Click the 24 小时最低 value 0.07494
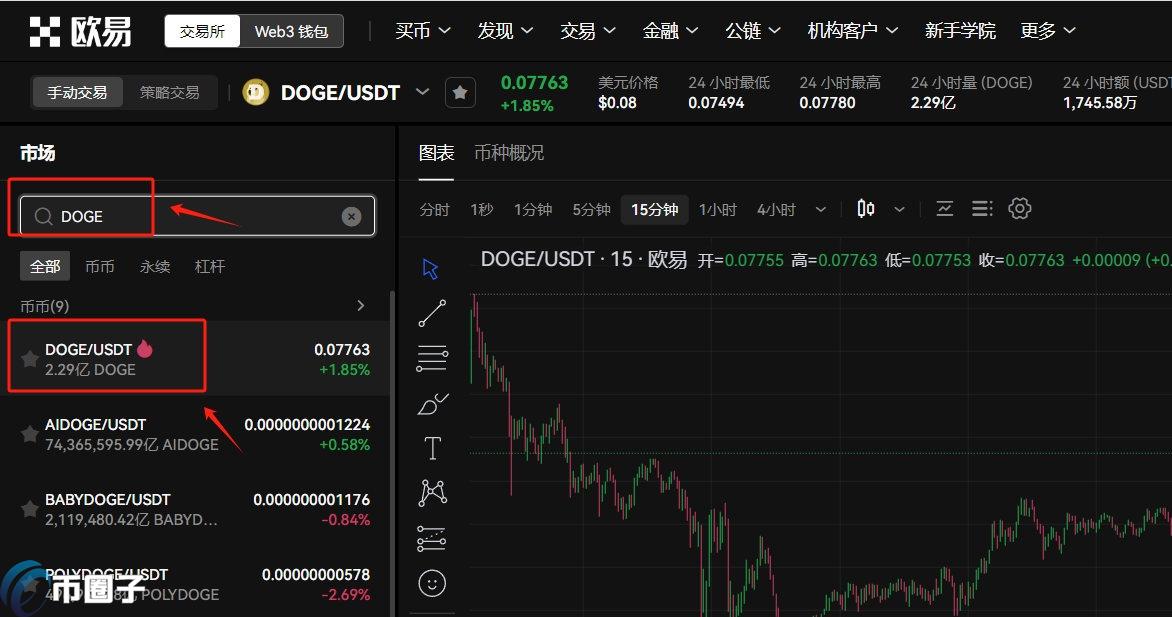The image size is (1172, 617). 716,102
